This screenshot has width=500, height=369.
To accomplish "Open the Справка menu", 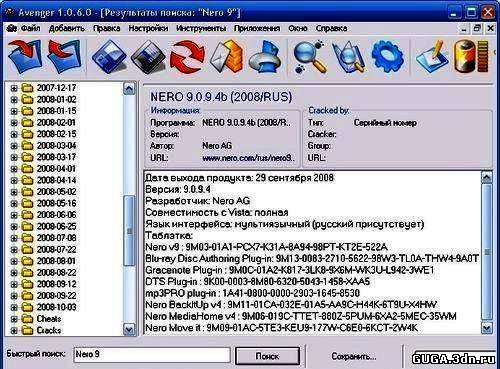I will pos(331,28).
